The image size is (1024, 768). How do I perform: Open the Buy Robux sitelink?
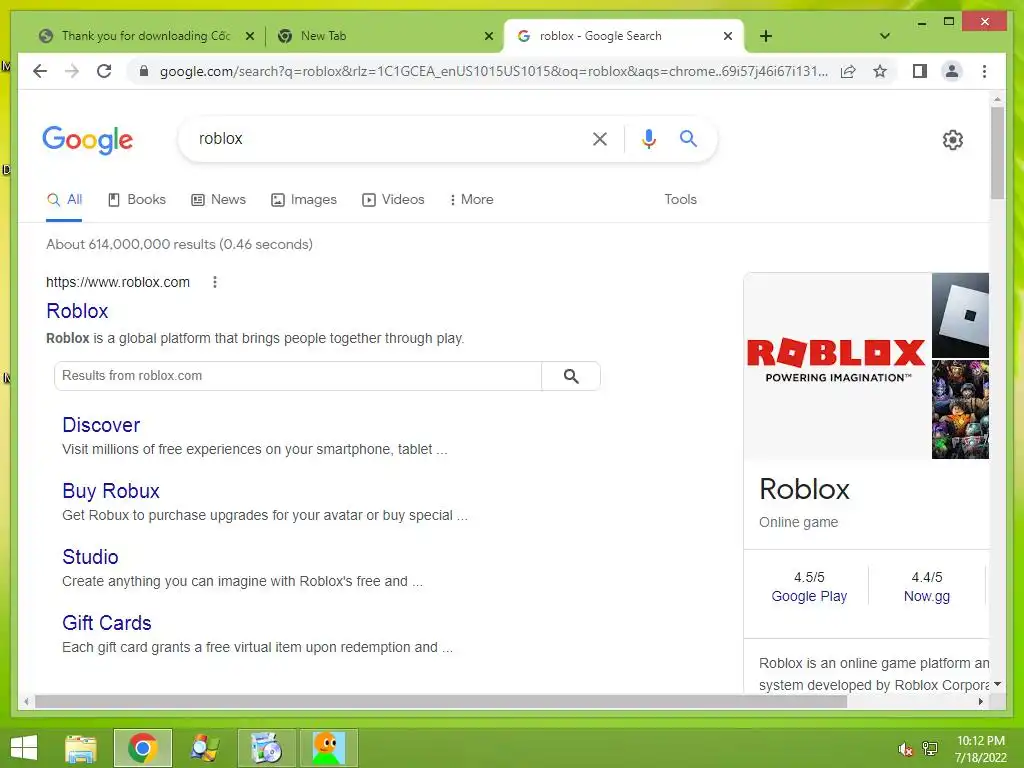click(111, 491)
